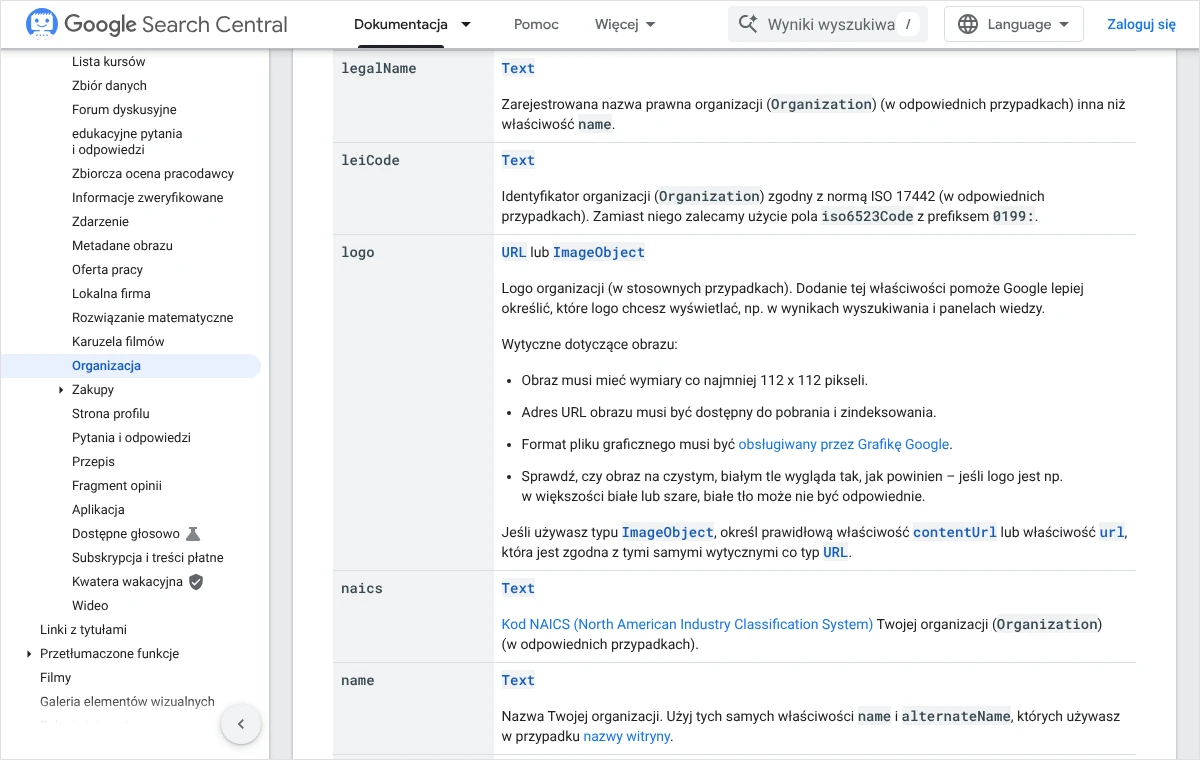Click the Text type link for naics

518,588
